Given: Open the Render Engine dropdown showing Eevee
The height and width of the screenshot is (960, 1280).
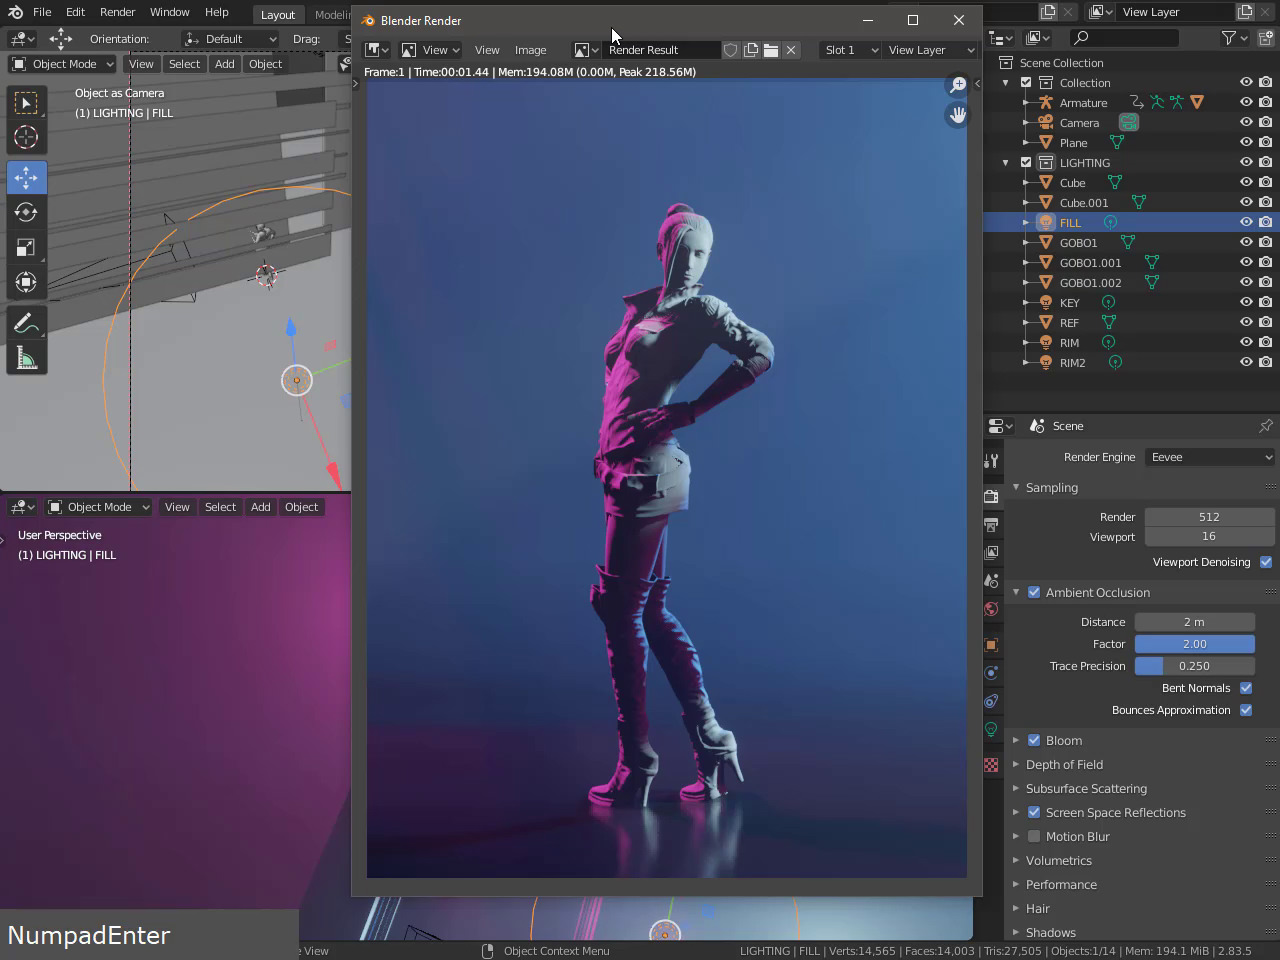Looking at the screenshot, I should 1210,457.
